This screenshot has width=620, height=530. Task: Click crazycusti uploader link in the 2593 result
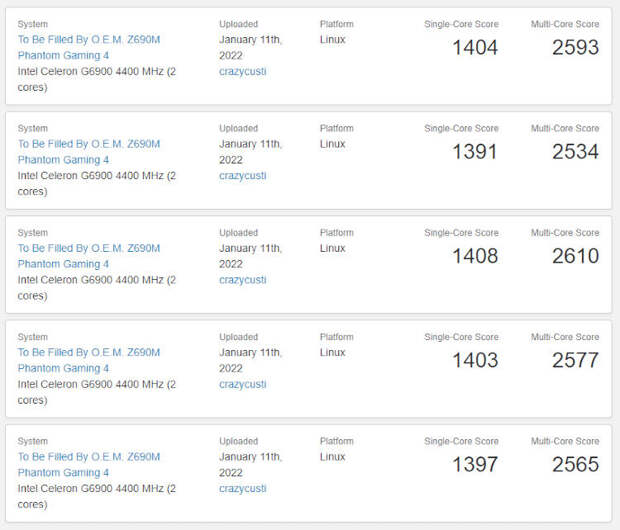[242, 72]
